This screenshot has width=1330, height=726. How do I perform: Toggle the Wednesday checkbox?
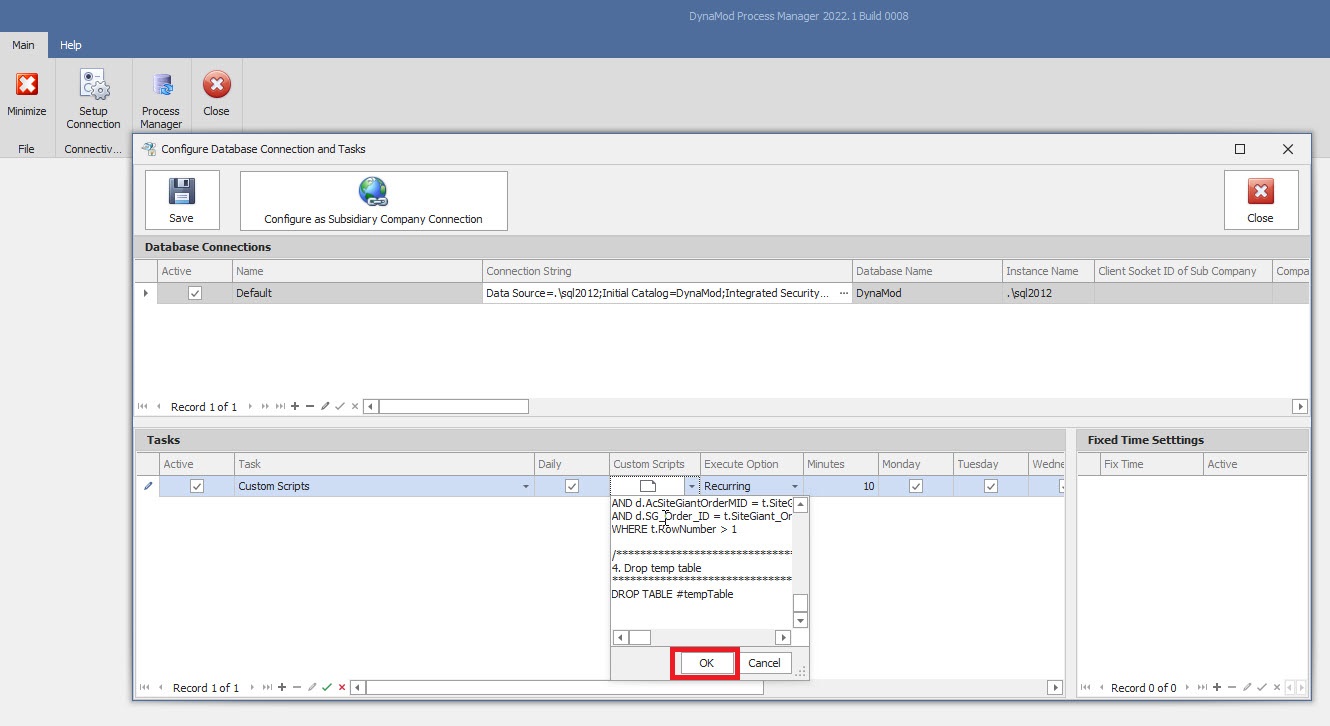[1062, 486]
